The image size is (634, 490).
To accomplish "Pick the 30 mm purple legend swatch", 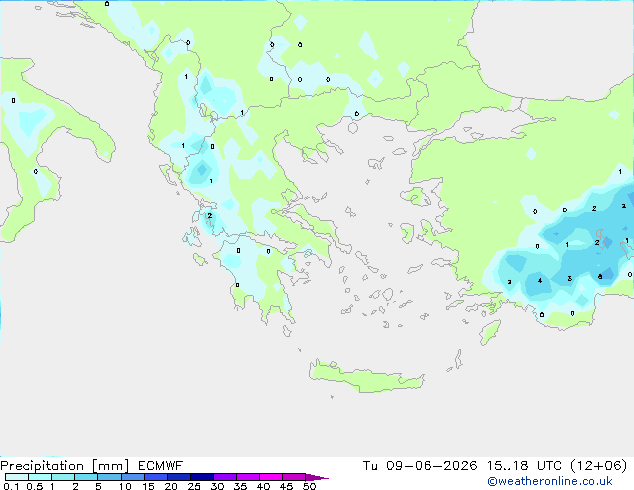I will click(224, 477).
